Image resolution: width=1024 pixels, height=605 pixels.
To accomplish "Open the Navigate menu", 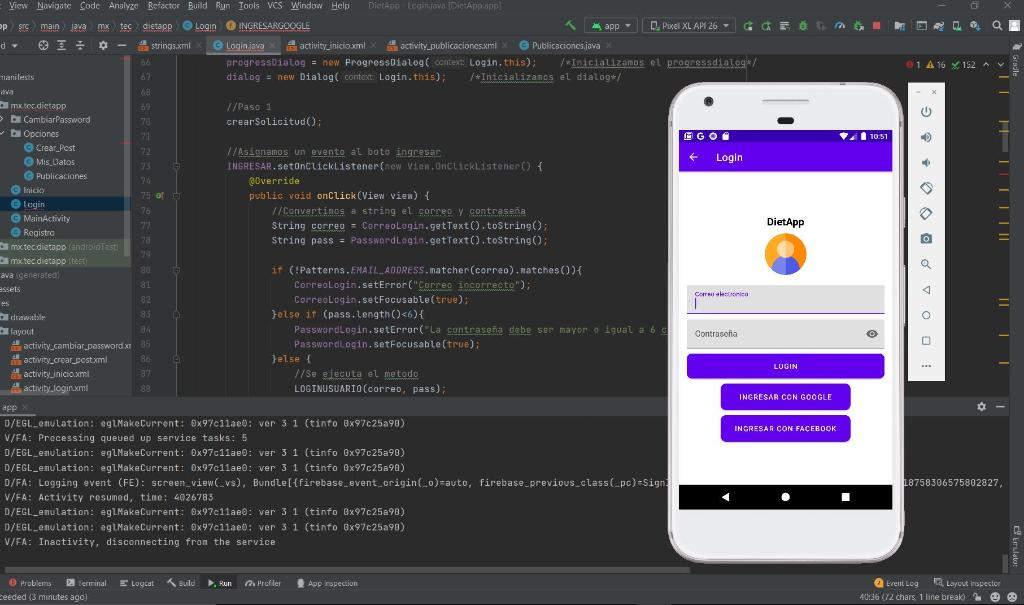I will tap(54, 6).
